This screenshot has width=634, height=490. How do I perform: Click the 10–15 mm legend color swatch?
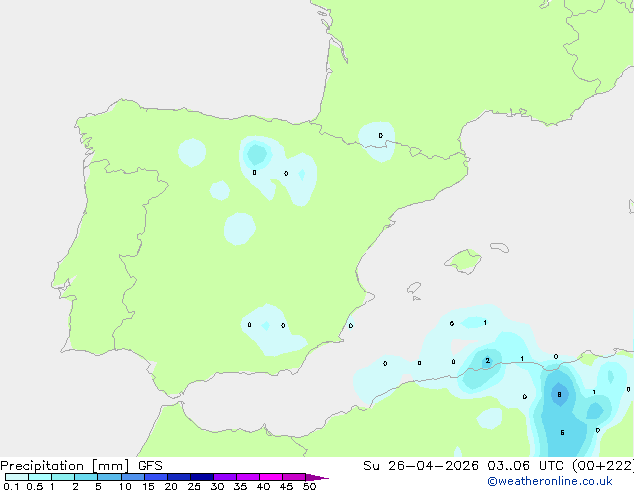click(132, 477)
